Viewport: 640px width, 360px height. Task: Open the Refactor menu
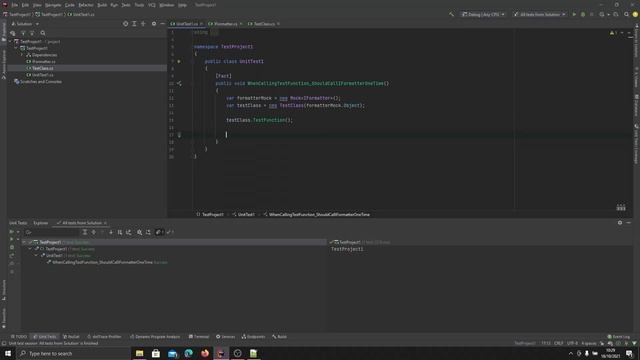(86, 5)
